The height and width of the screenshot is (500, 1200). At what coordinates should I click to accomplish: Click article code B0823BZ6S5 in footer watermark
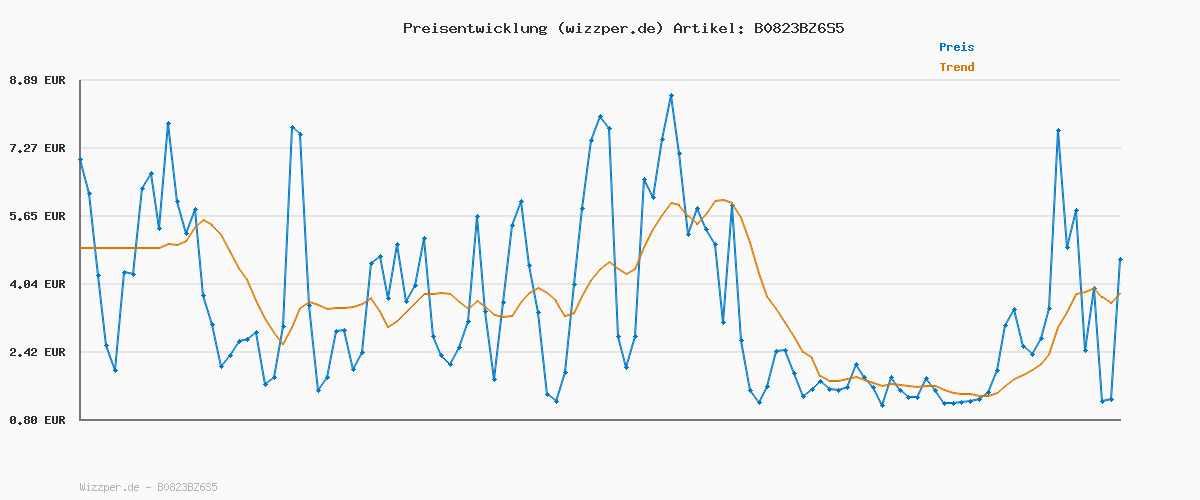pyautogui.click(x=187, y=488)
